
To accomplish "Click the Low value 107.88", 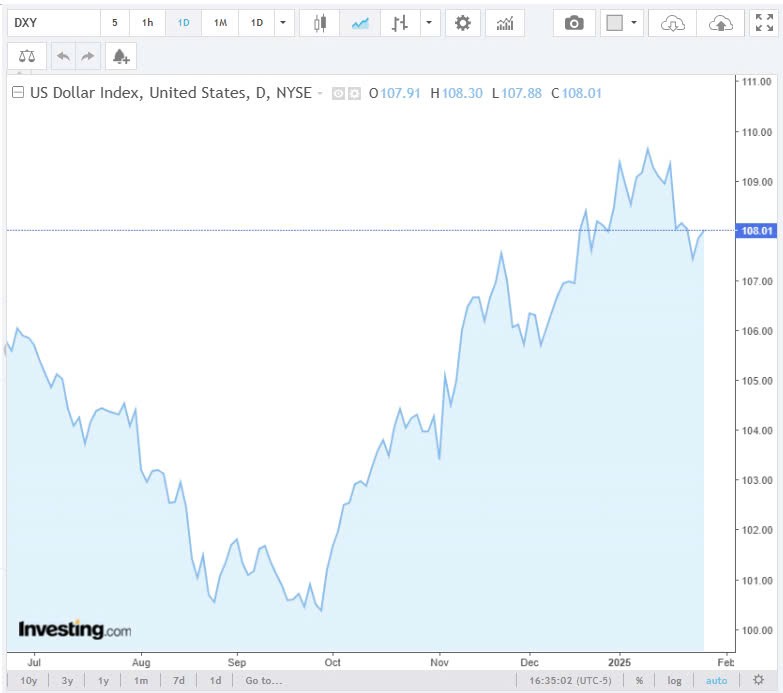I will 521,93.
